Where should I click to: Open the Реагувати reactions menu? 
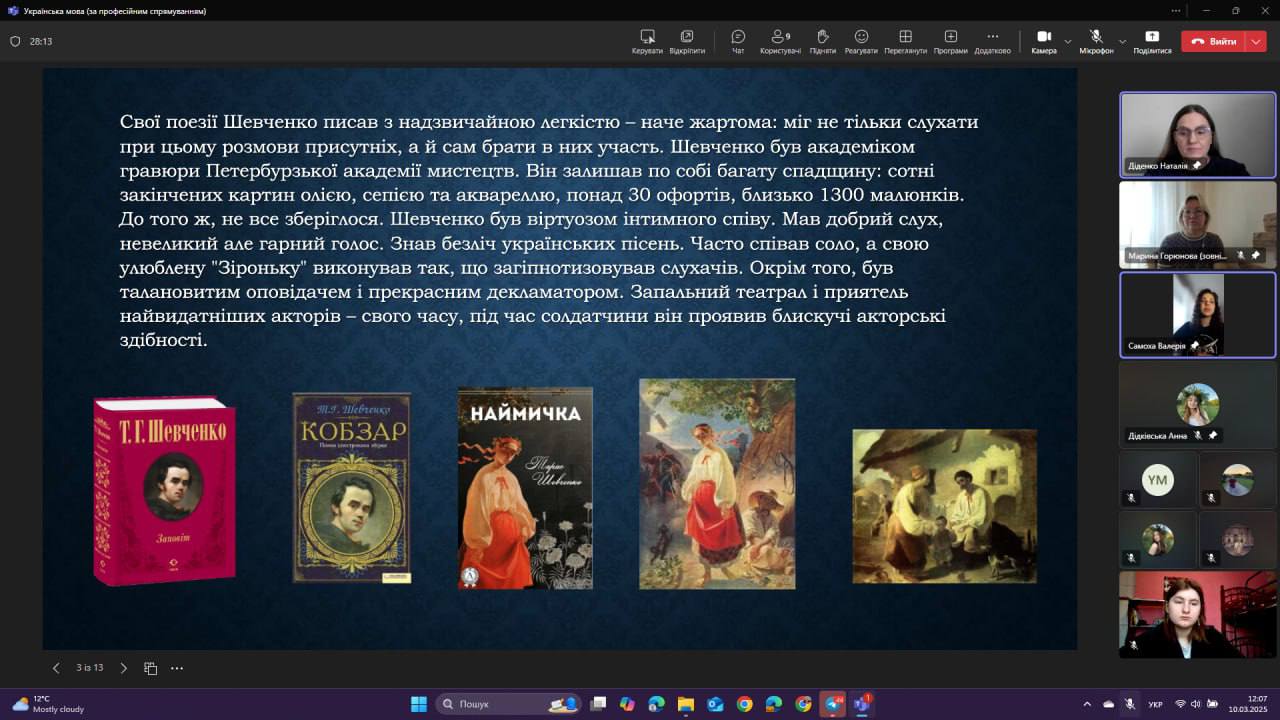(861, 41)
